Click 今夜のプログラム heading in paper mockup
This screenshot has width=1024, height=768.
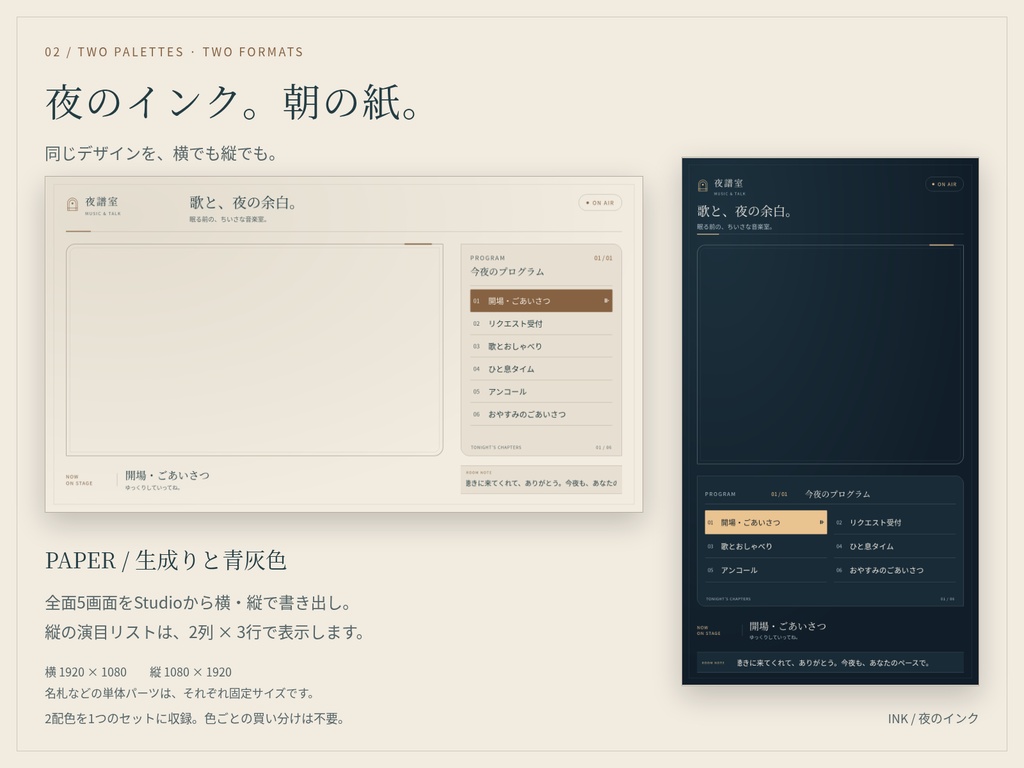pos(507,272)
